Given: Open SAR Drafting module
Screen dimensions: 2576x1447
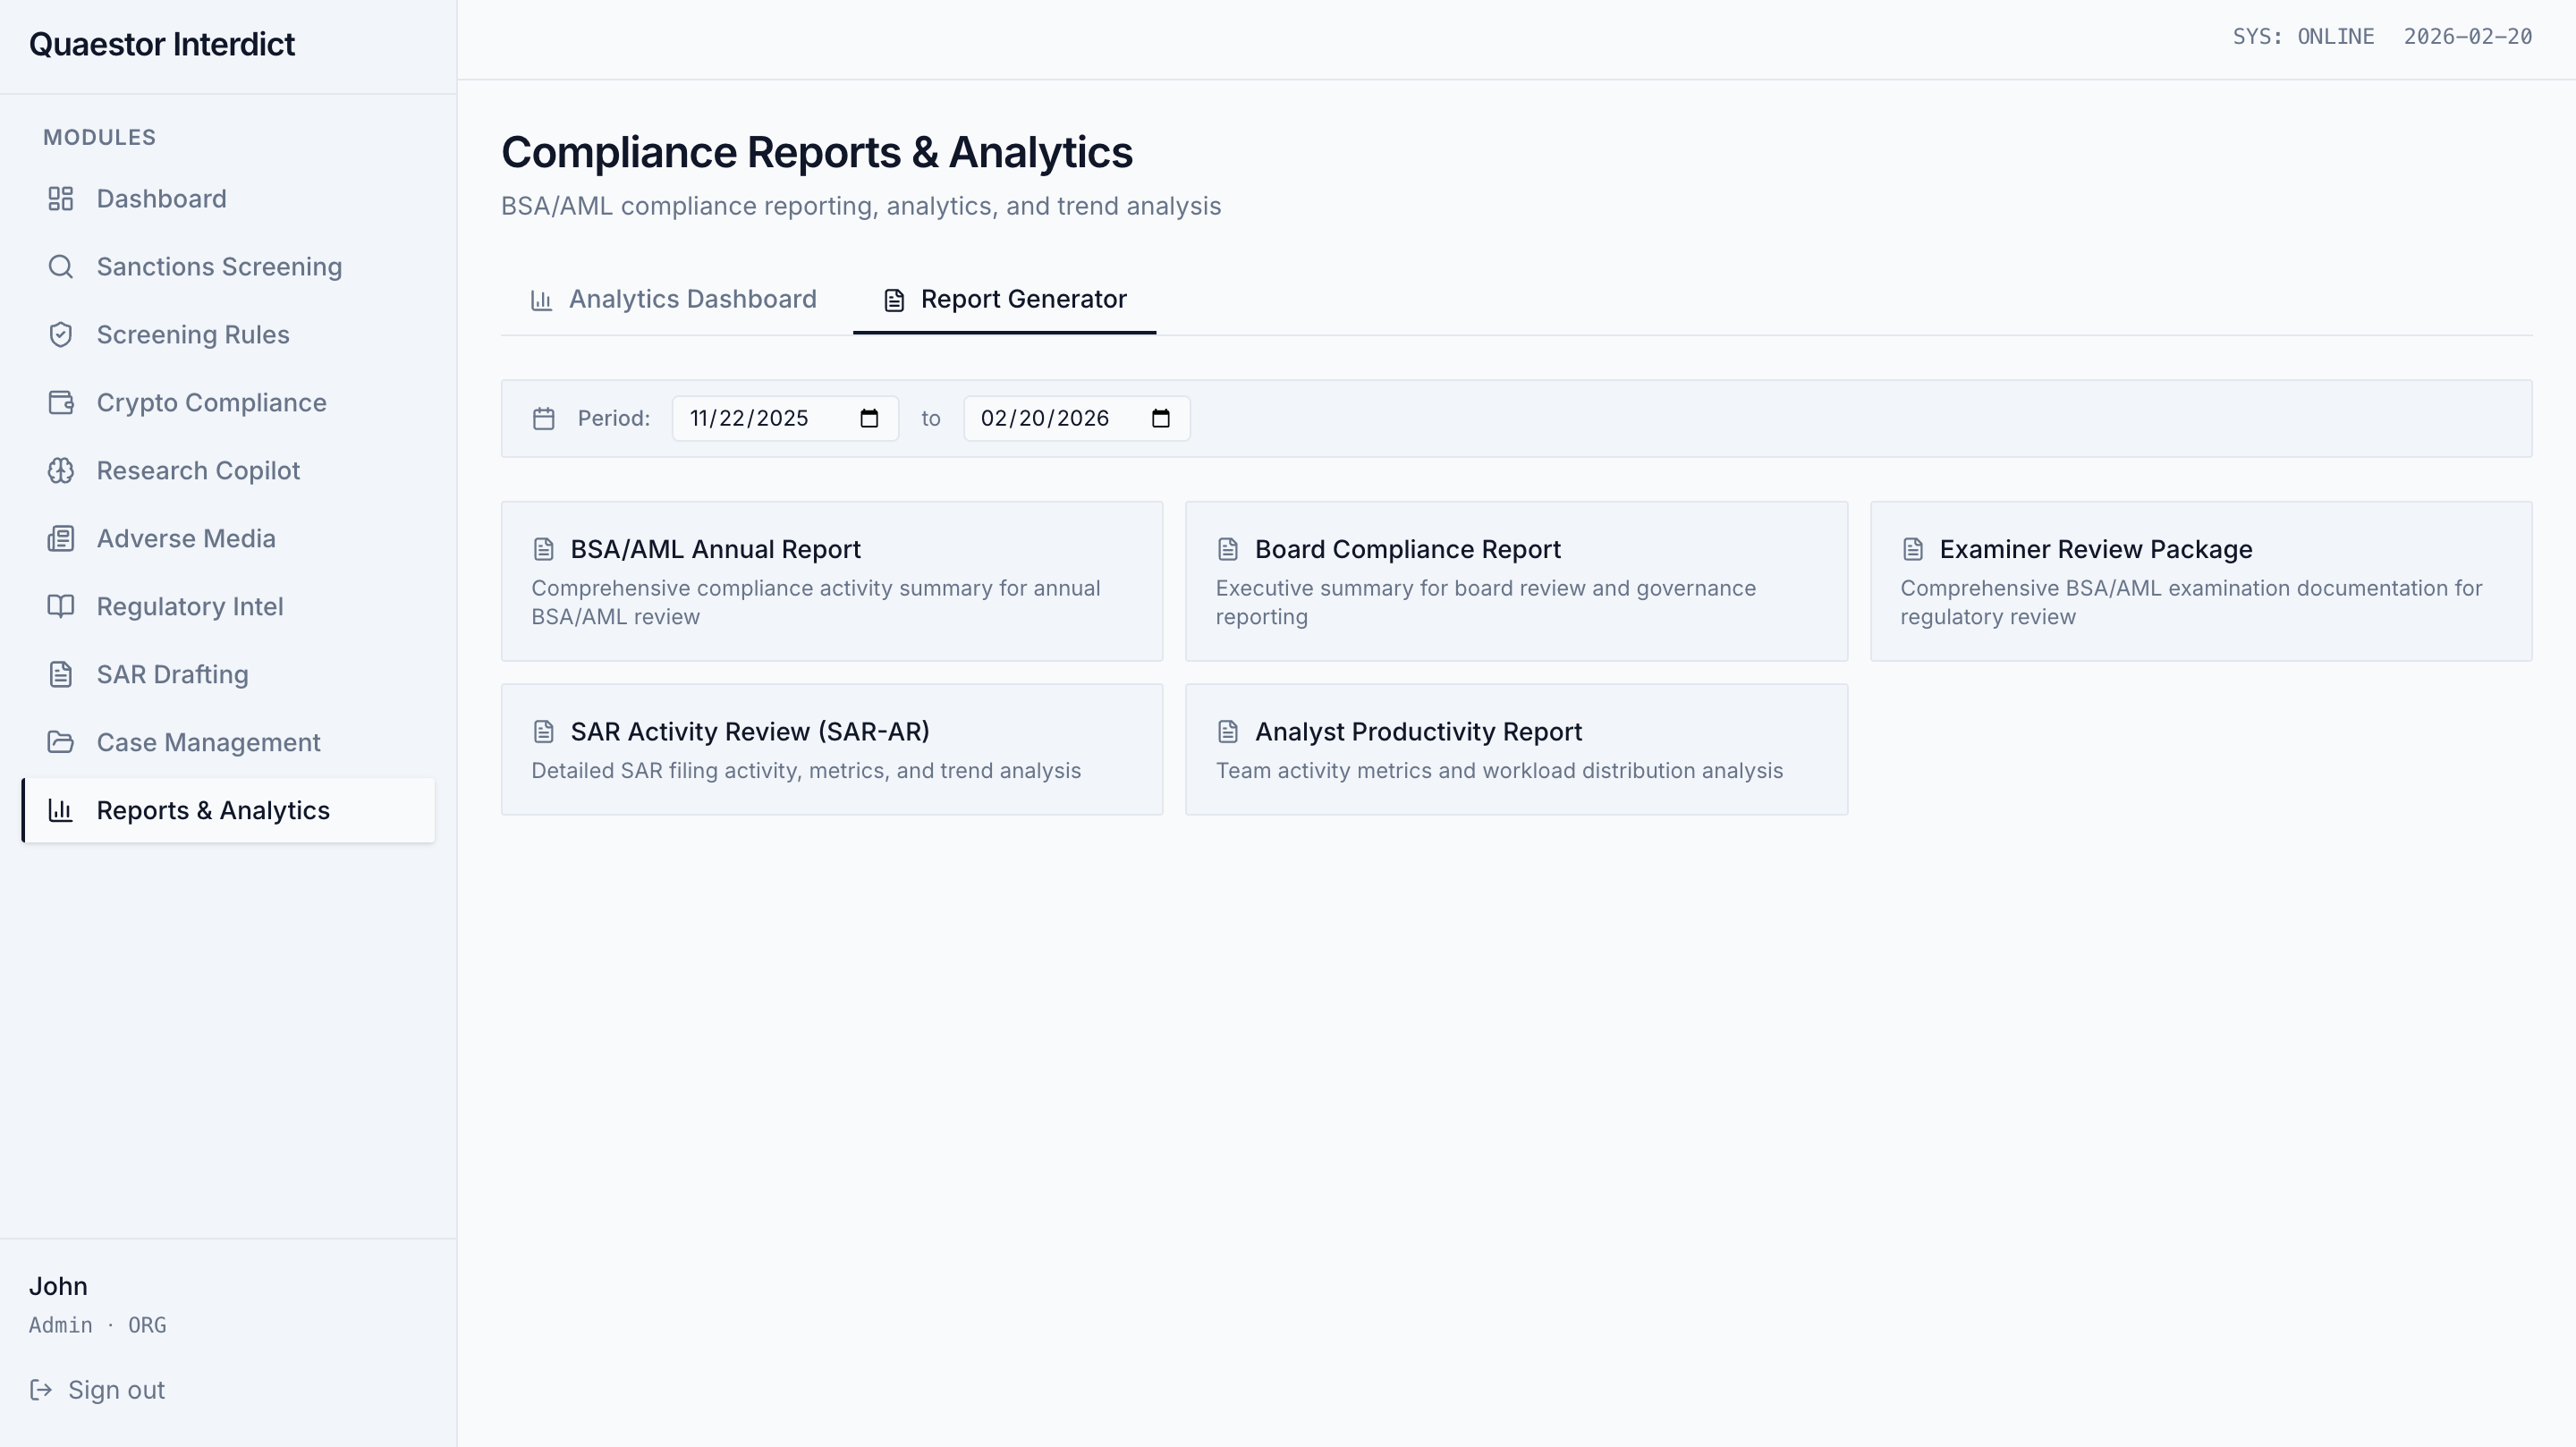Looking at the screenshot, I should pyautogui.click(x=172, y=675).
